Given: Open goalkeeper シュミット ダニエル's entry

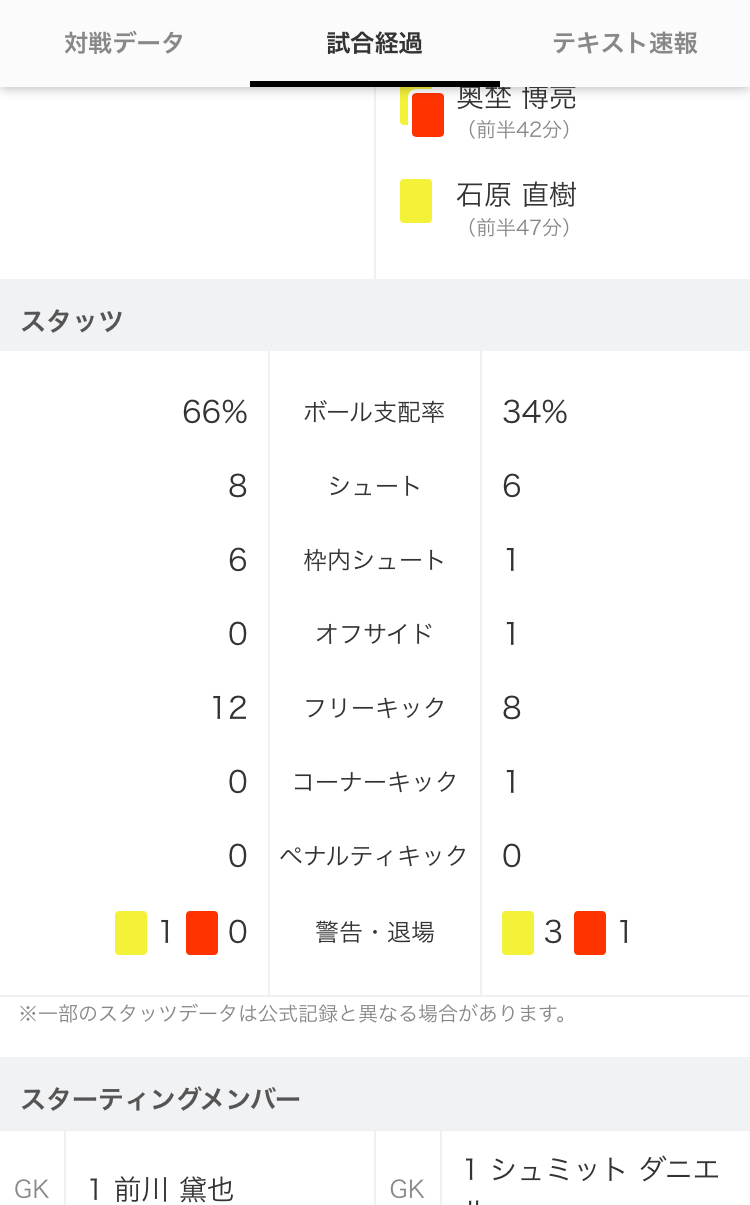Looking at the screenshot, I should (x=592, y=1170).
